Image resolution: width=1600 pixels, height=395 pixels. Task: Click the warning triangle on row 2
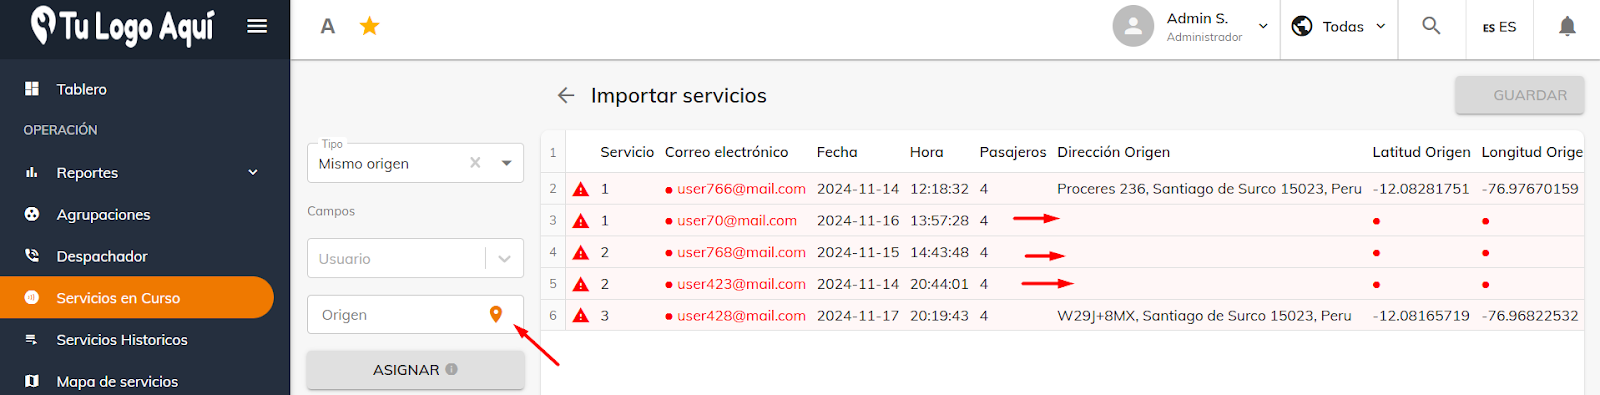(581, 189)
